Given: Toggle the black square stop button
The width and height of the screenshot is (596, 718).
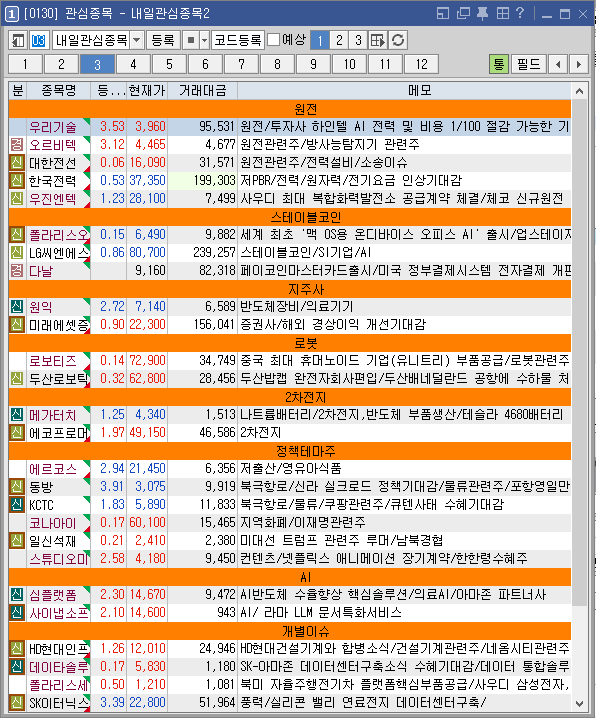Looking at the screenshot, I should point(191,40).
